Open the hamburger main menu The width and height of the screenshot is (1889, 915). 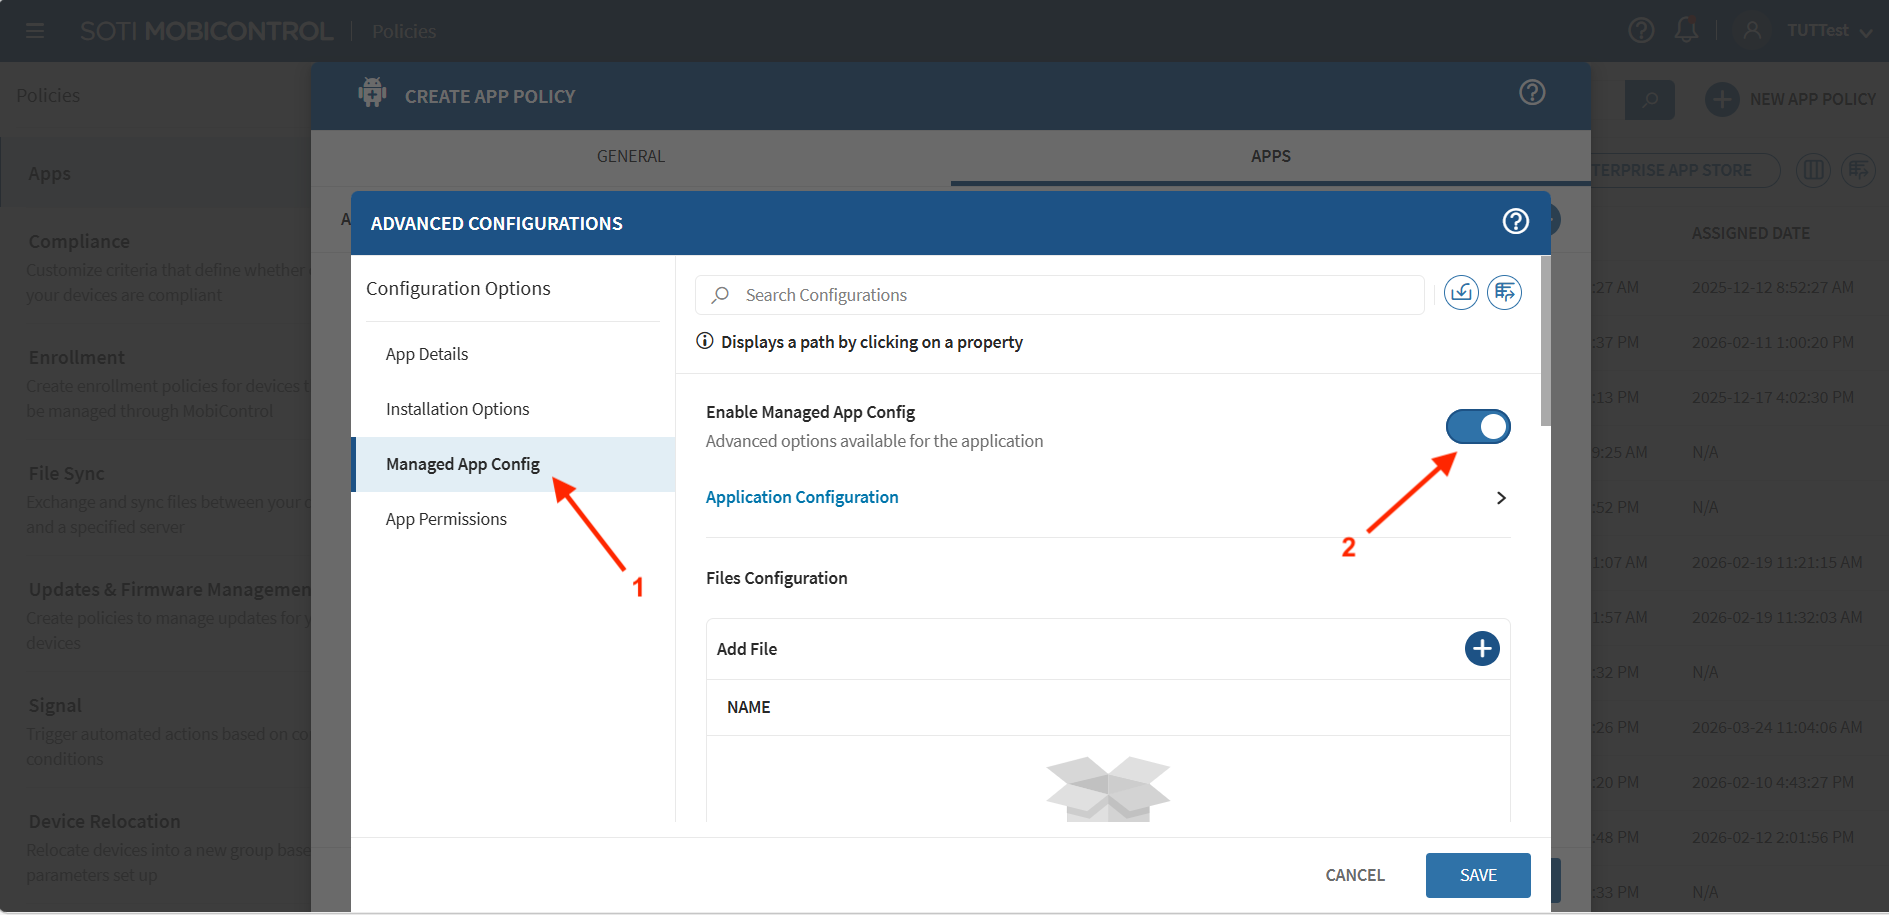click(35, 31)
